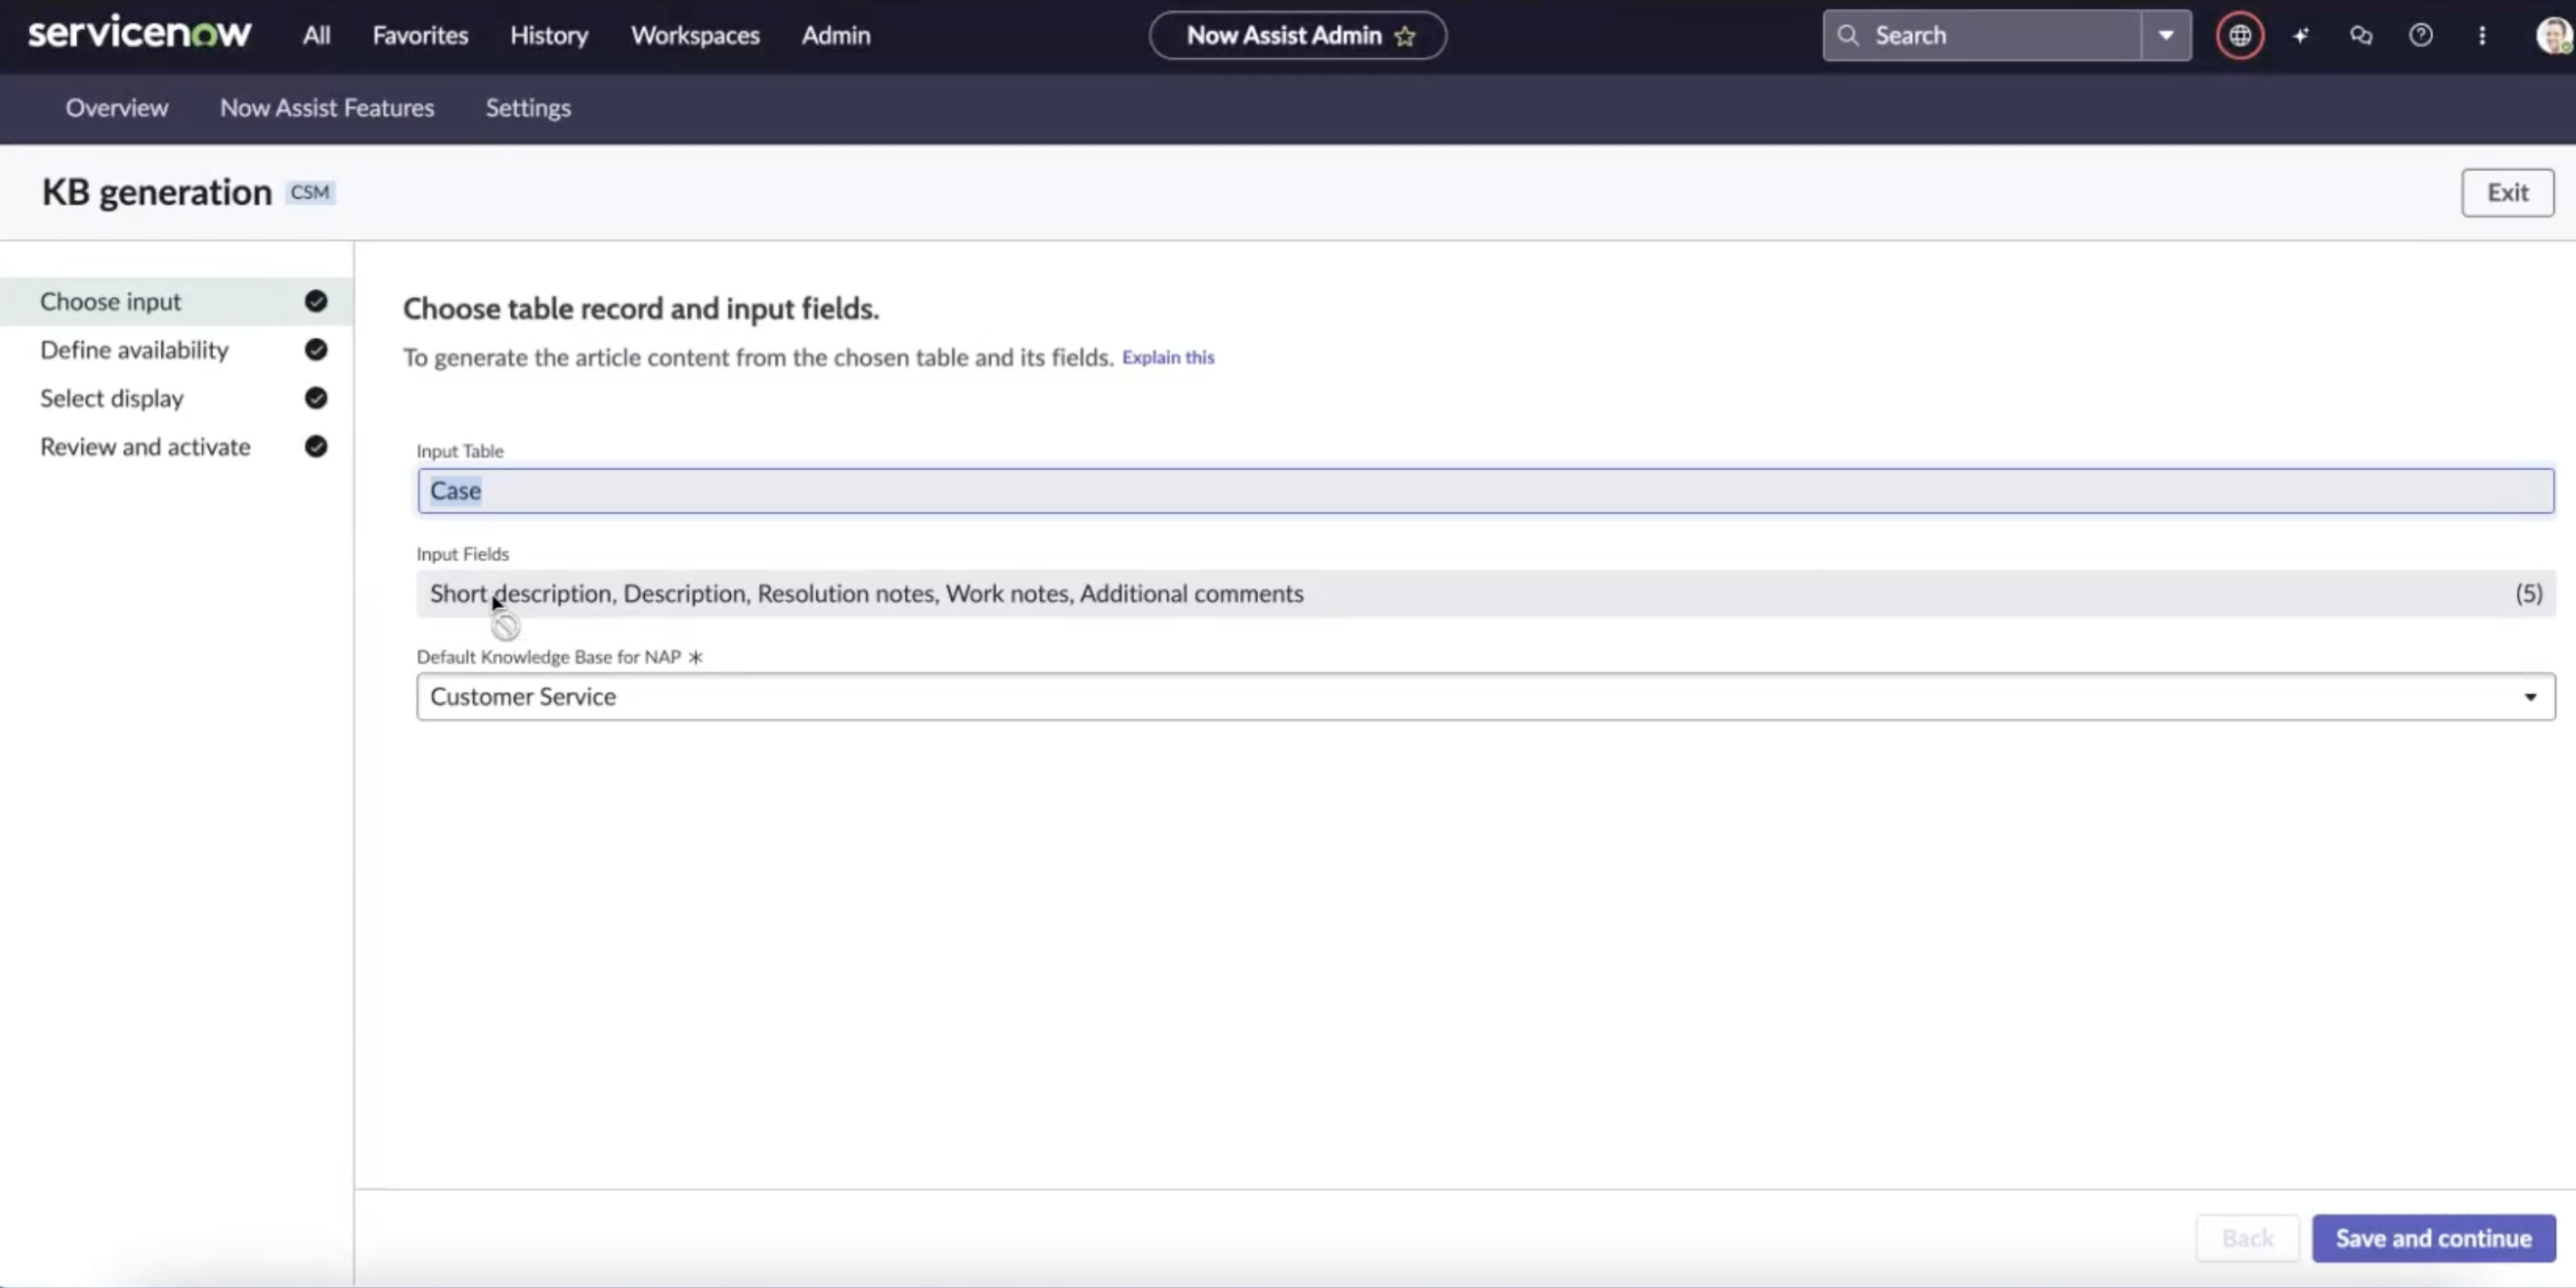Open Now Assist sparkle icon
2576x1288 pixels.
coord(2301,36)
